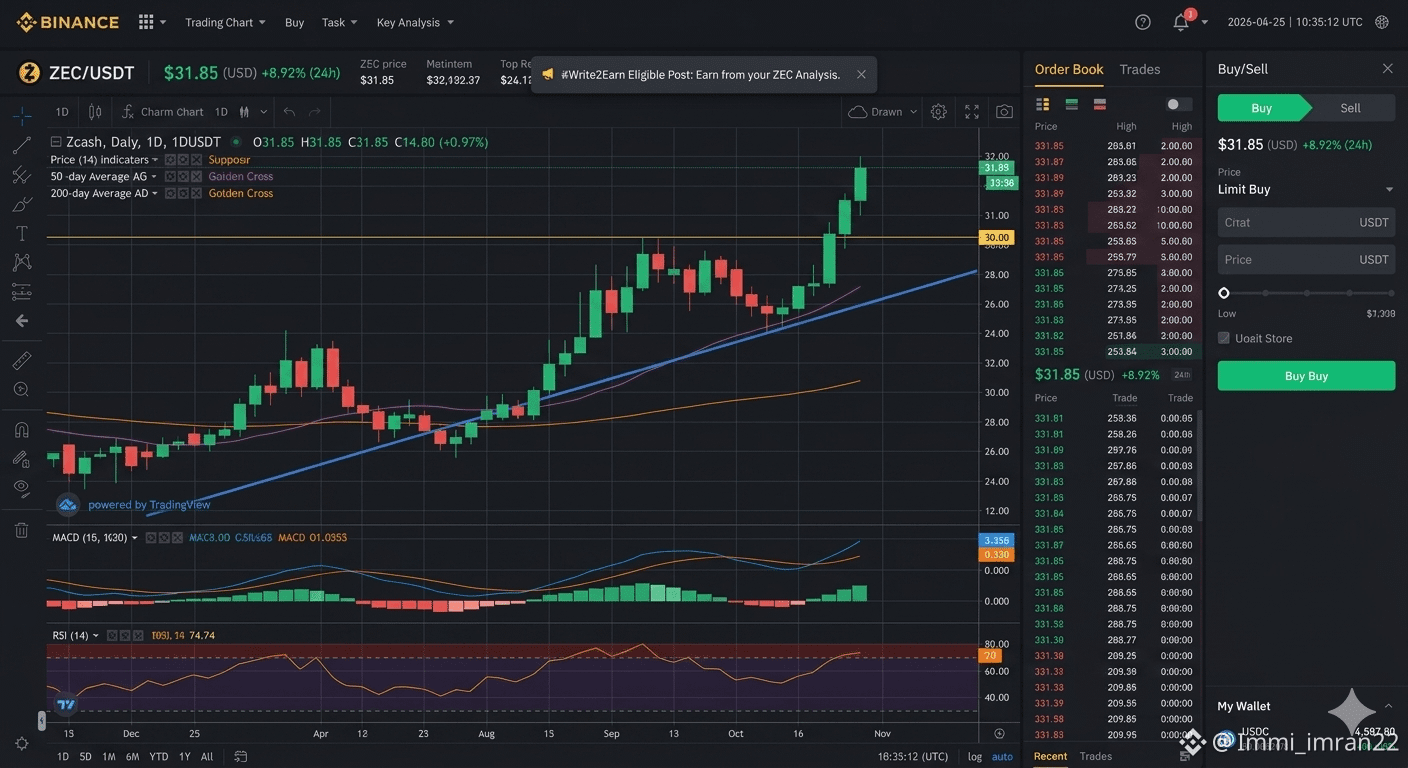Open the Task dropdown menu
This screenshot has height=768, width=1408.
[x=339, y=22]
